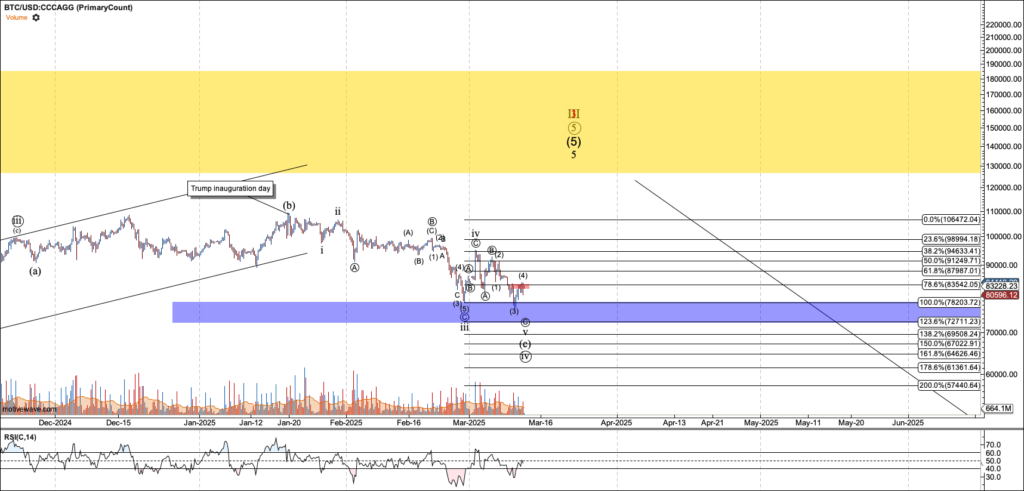Click the motivewave watermark logo

tap(22, 409)
